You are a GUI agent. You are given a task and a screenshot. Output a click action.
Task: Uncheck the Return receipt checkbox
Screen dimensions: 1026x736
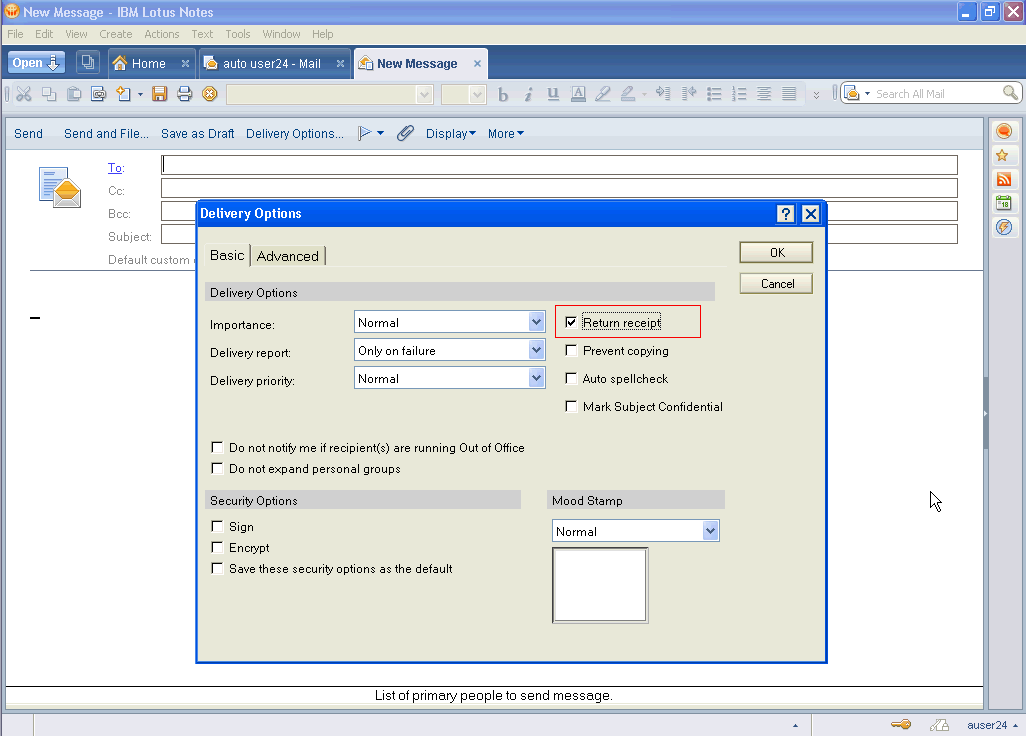click(571, 323)
